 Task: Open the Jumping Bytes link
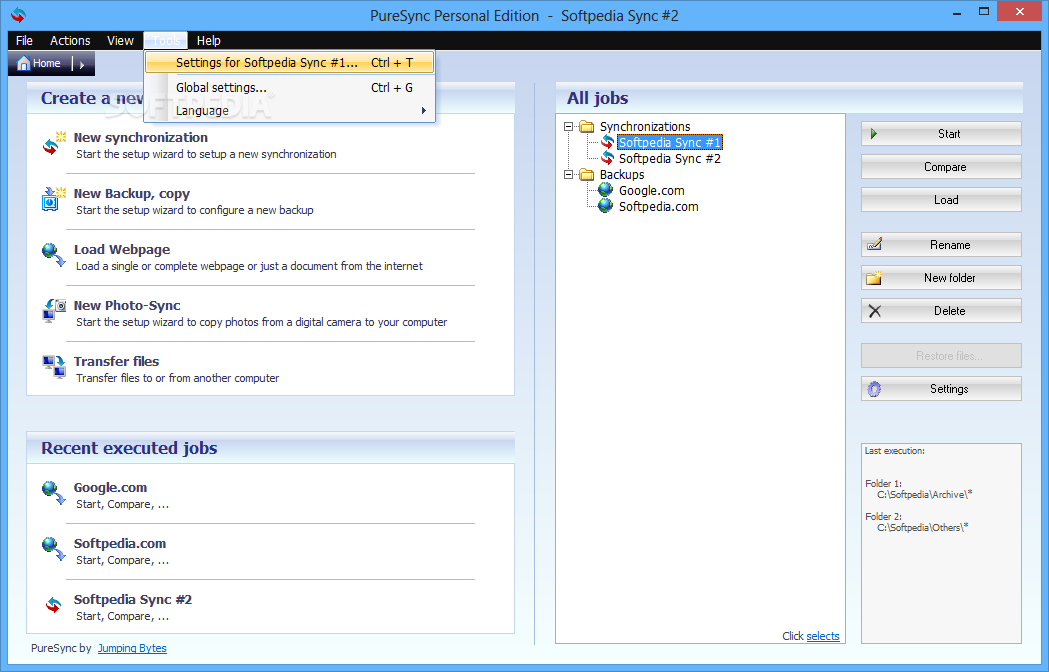tap(132, 648)
